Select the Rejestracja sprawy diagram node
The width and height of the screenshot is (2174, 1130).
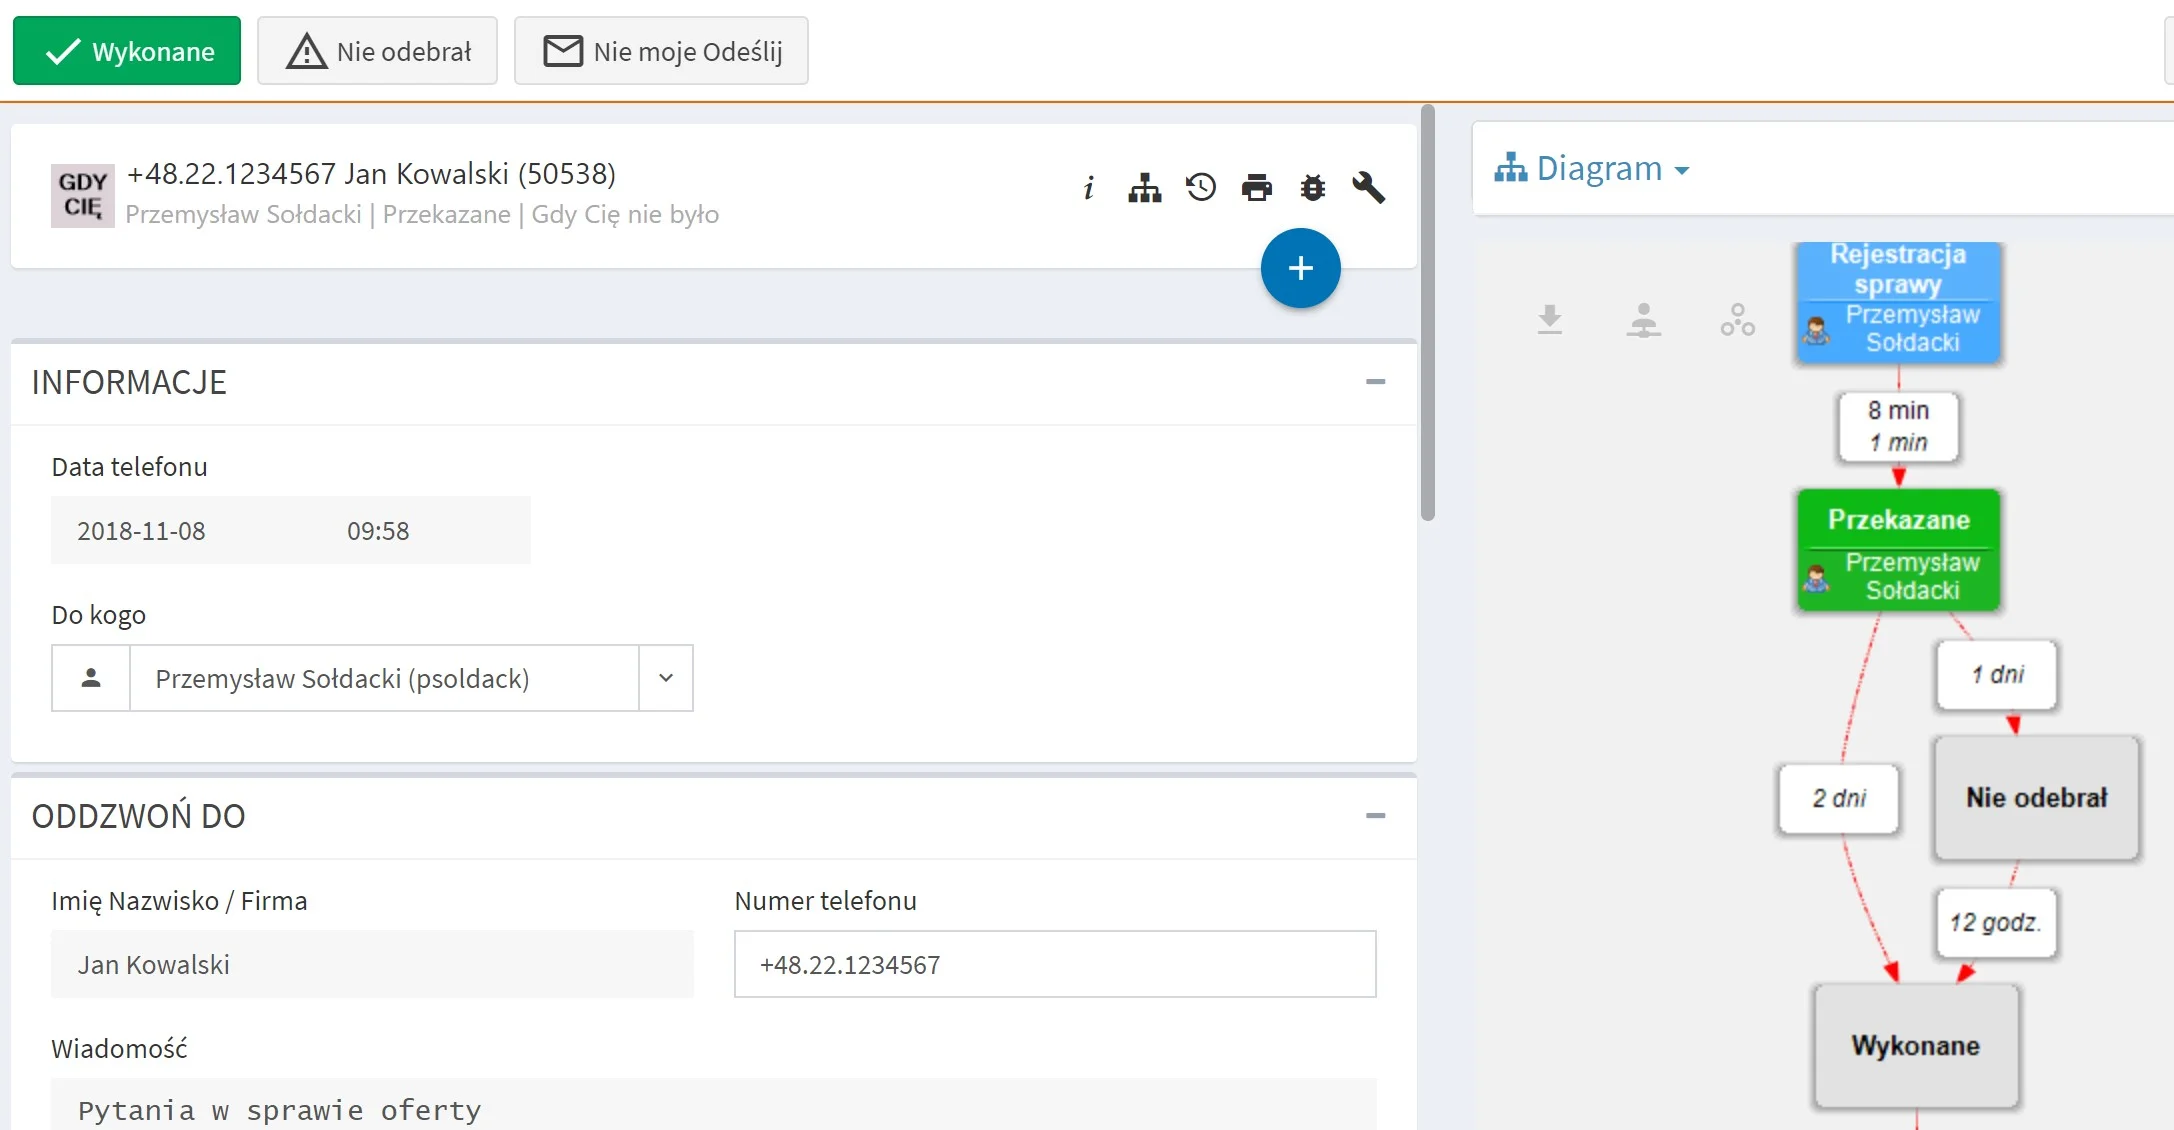1898,302
